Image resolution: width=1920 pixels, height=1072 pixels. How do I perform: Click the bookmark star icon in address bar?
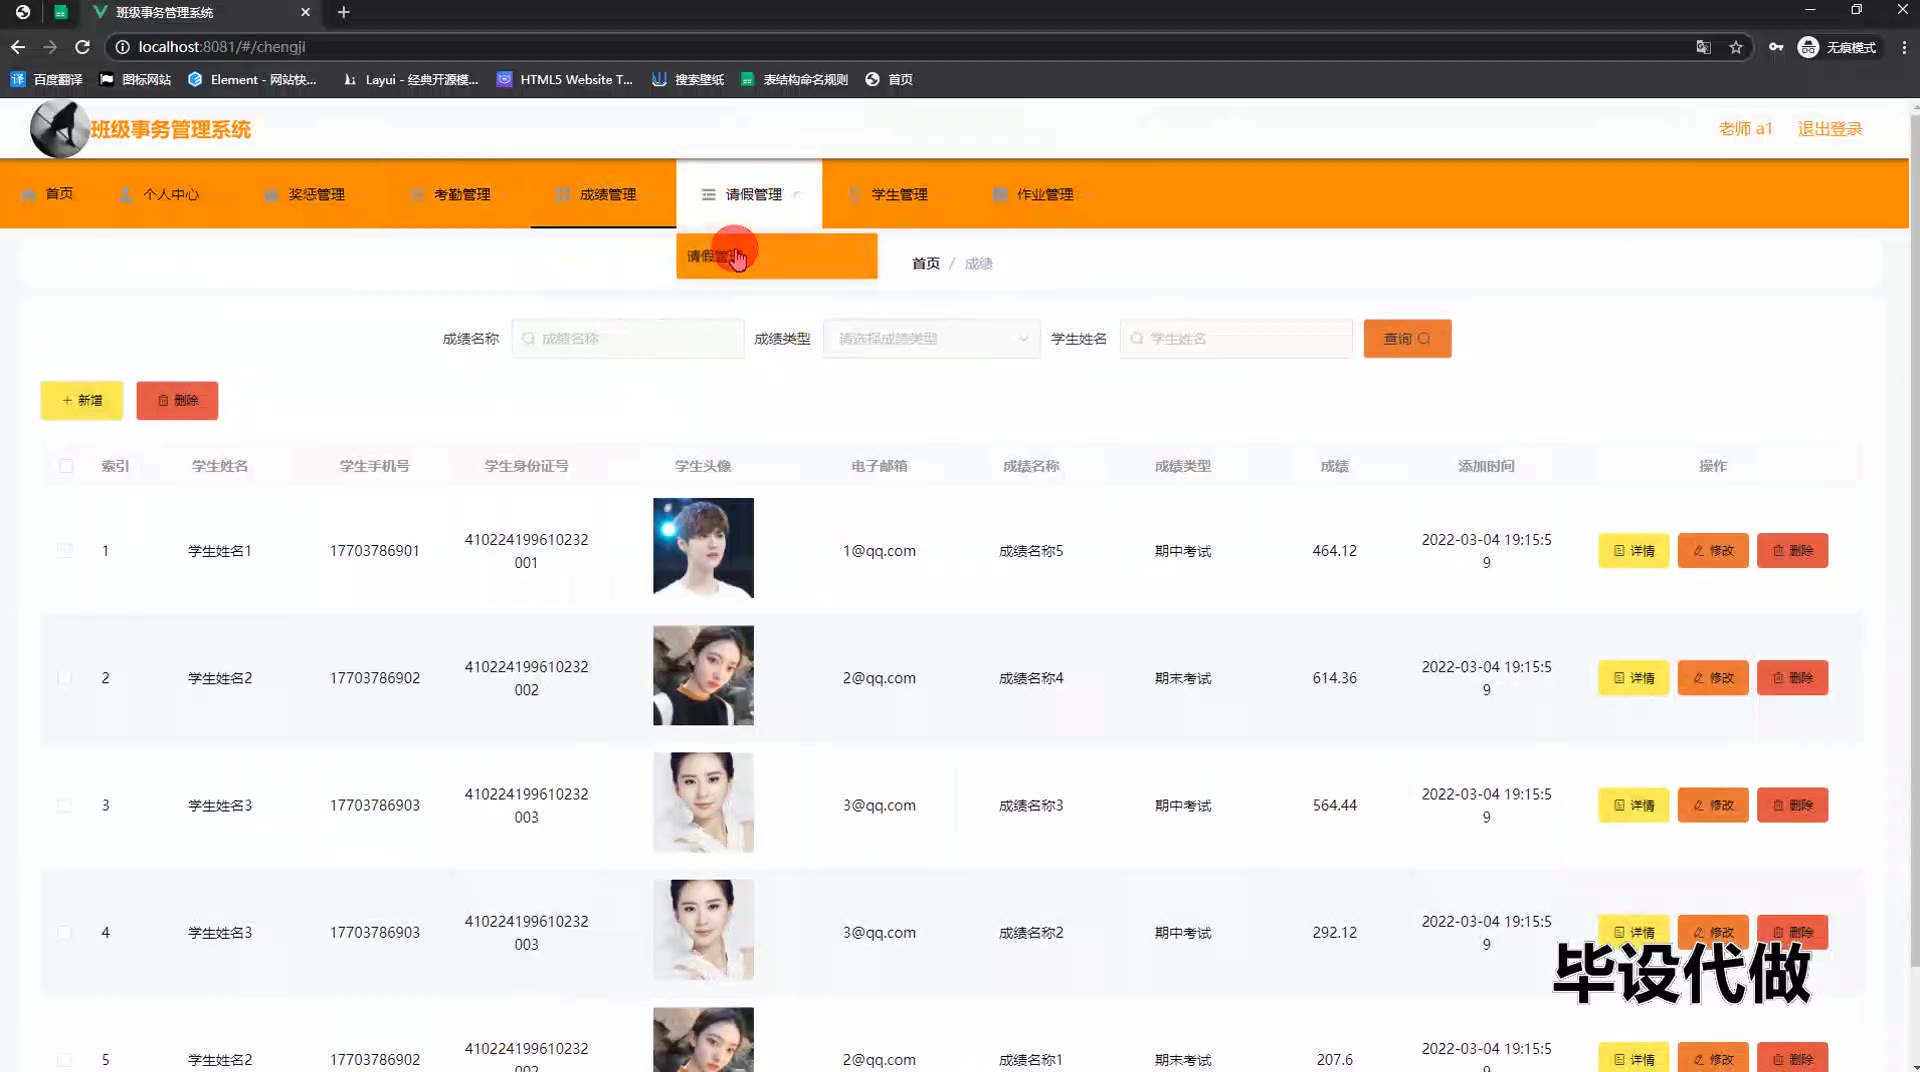1736,47
